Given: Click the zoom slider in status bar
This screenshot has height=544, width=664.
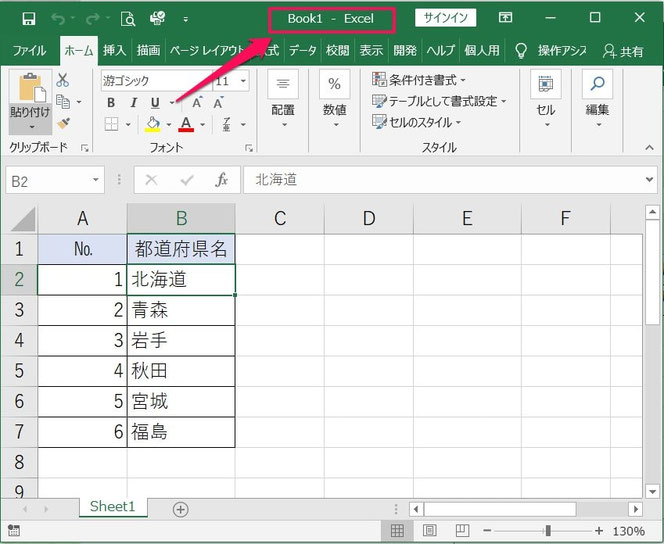Looking at the screenshot, I should 547,531.
